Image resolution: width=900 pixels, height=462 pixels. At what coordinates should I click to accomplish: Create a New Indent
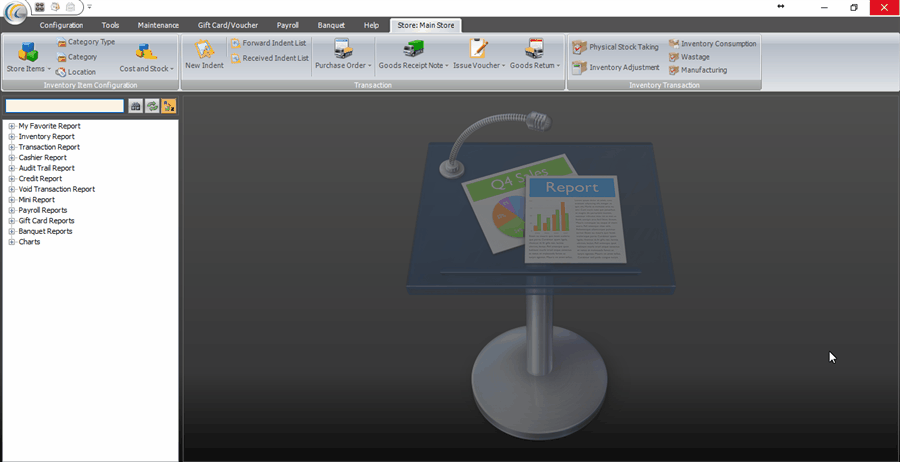[204, 55]
